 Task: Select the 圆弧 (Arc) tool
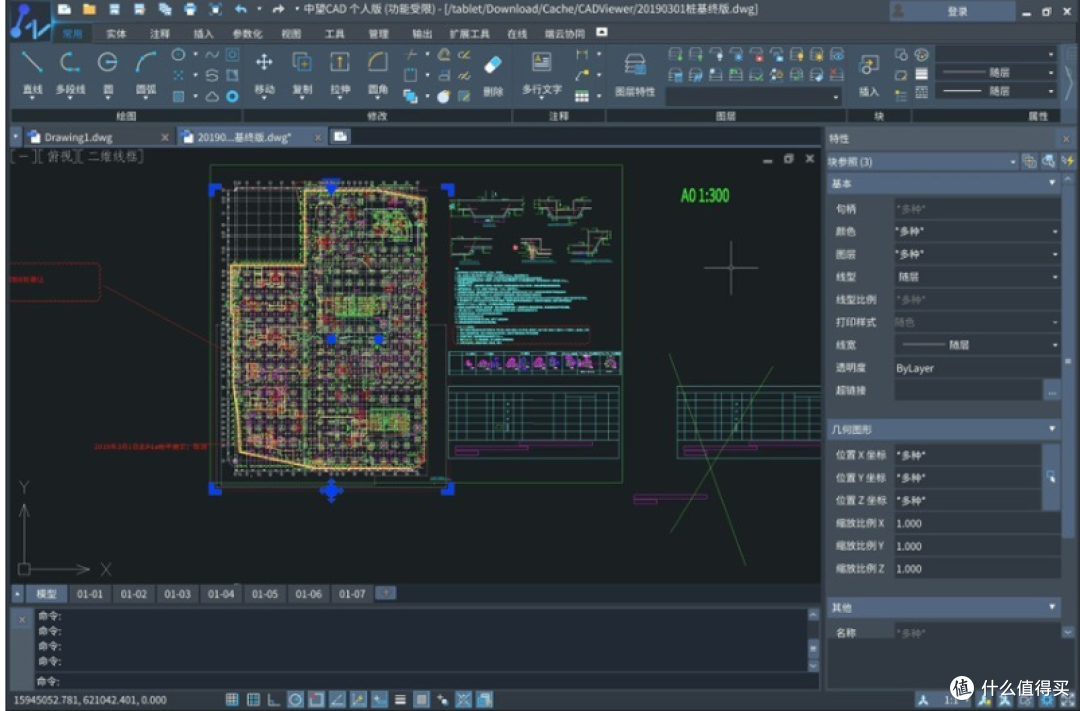145,72
